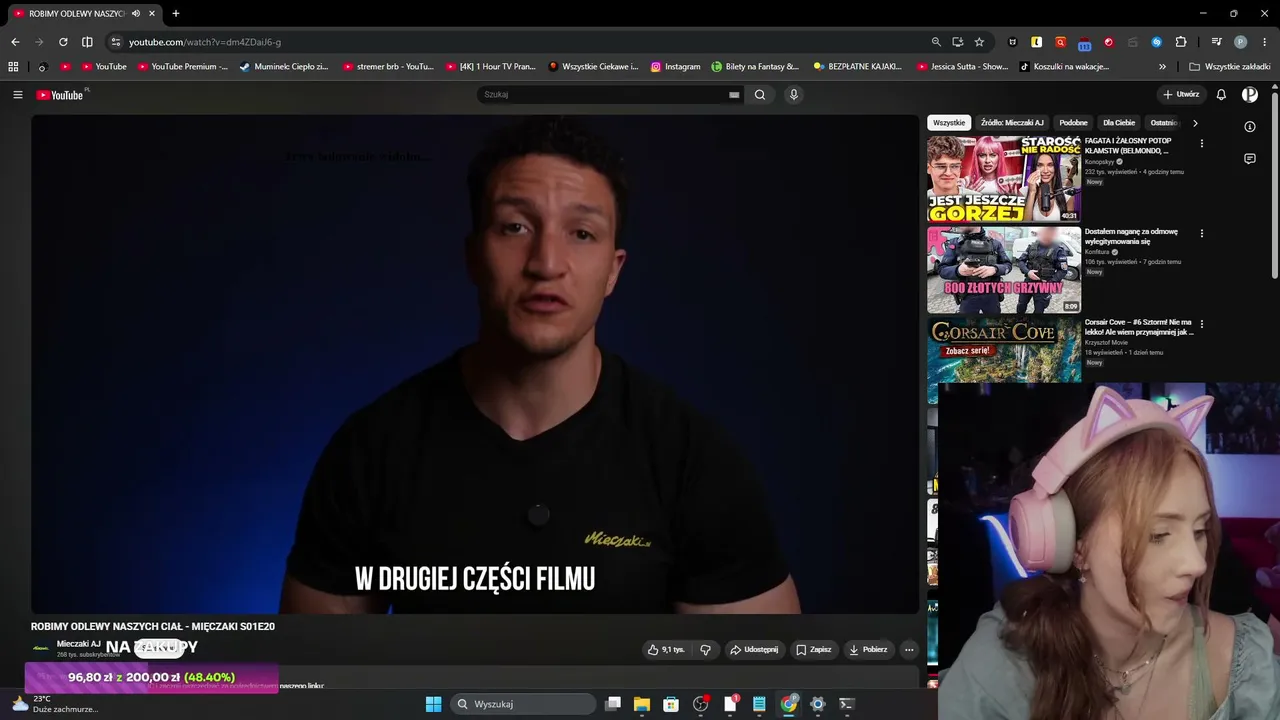This screenshot has width=1280, height=720.
Task: Select the Podobne filter chip
Action: click(1074, 123)
